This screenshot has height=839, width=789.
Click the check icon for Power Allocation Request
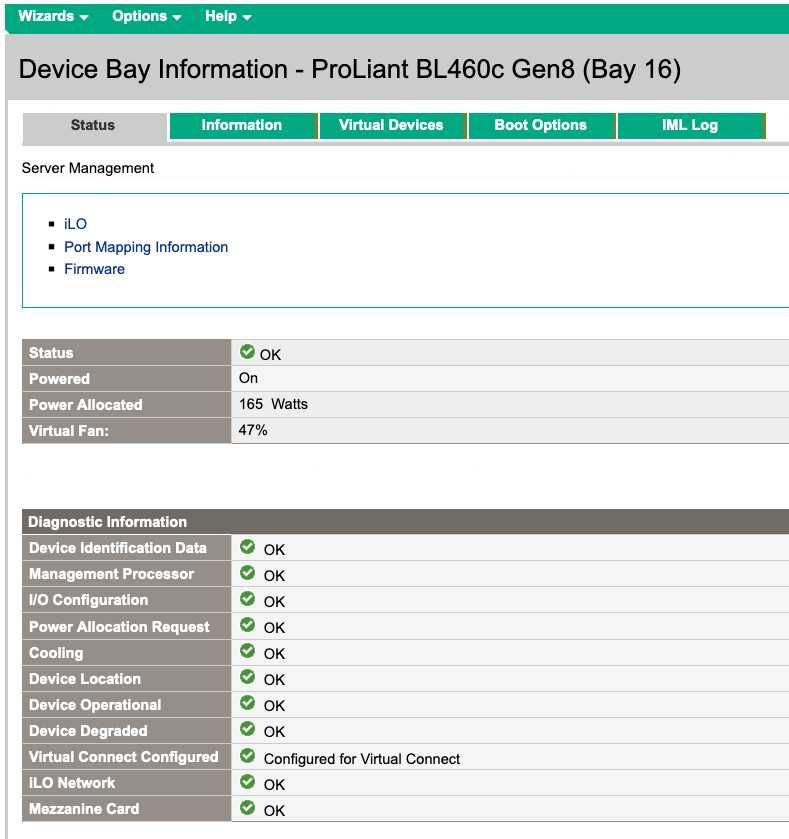(247, 625)
